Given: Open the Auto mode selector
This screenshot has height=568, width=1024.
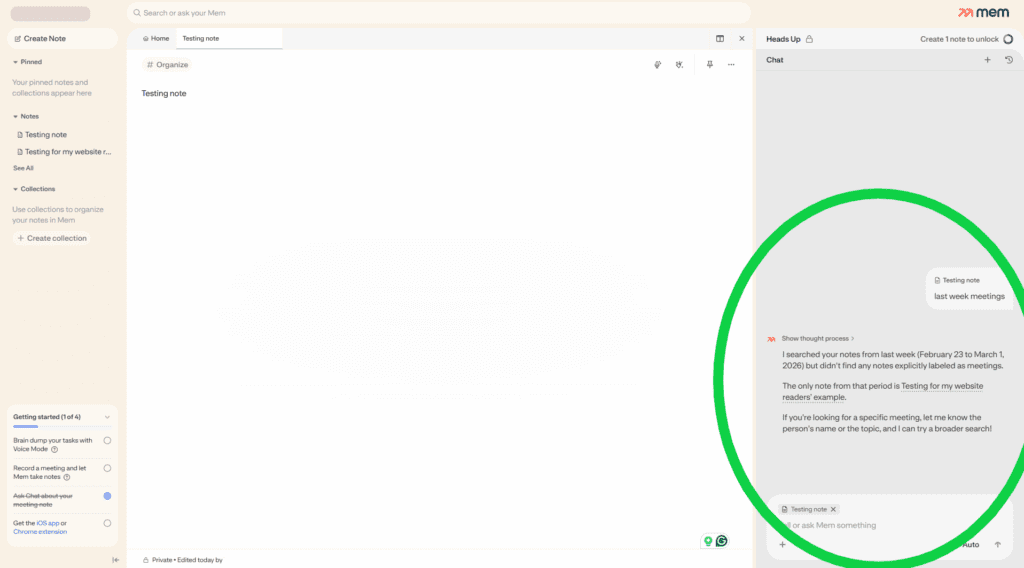Looking at the screenshot, I should click(x=970, y=544).
